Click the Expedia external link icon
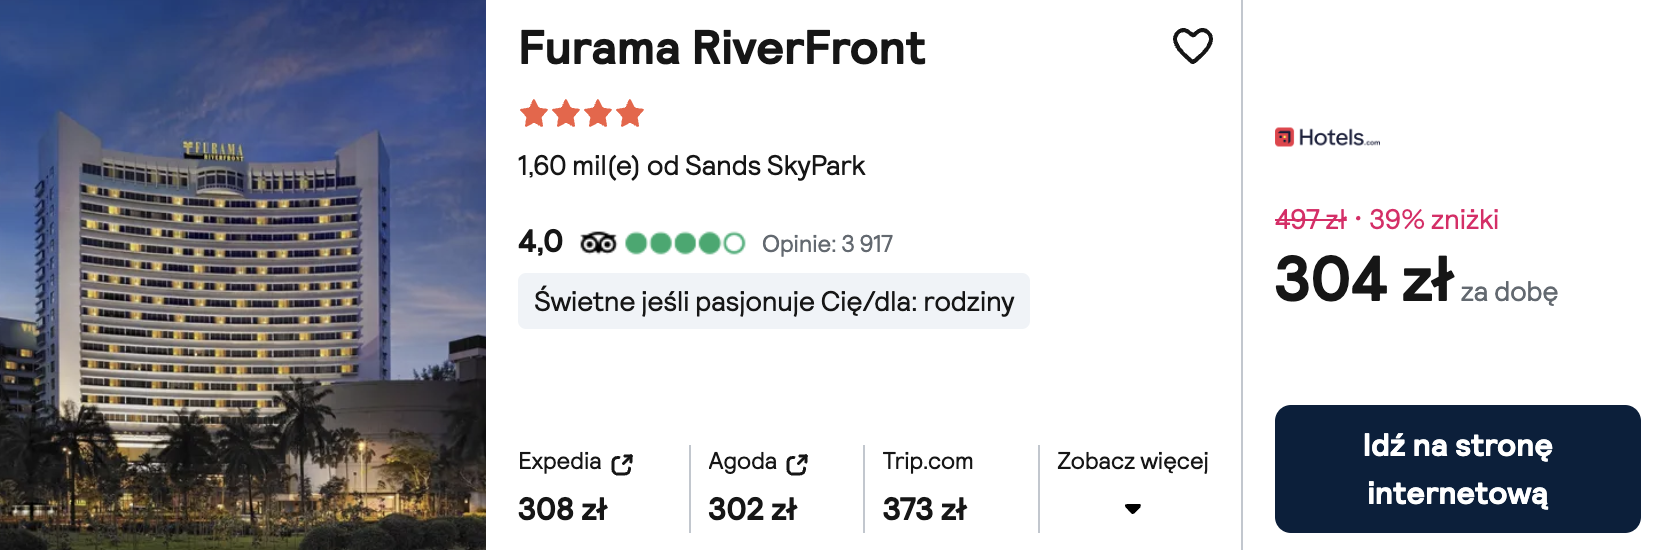1660x550 pixels. point(622,464)
